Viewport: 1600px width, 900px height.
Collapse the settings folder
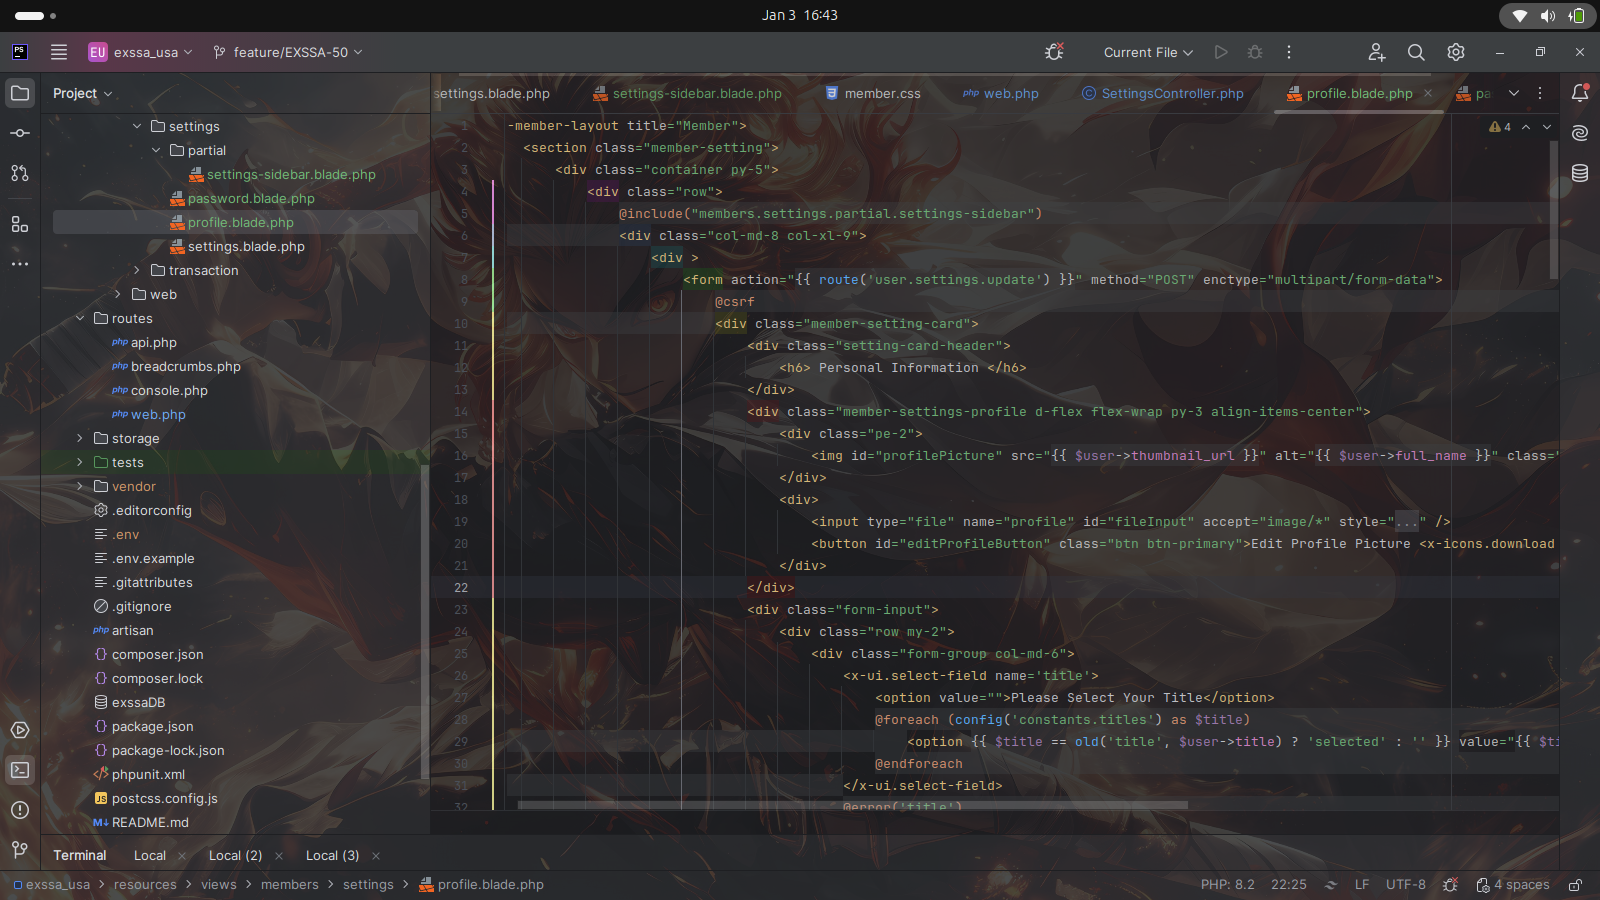(137, 126)
